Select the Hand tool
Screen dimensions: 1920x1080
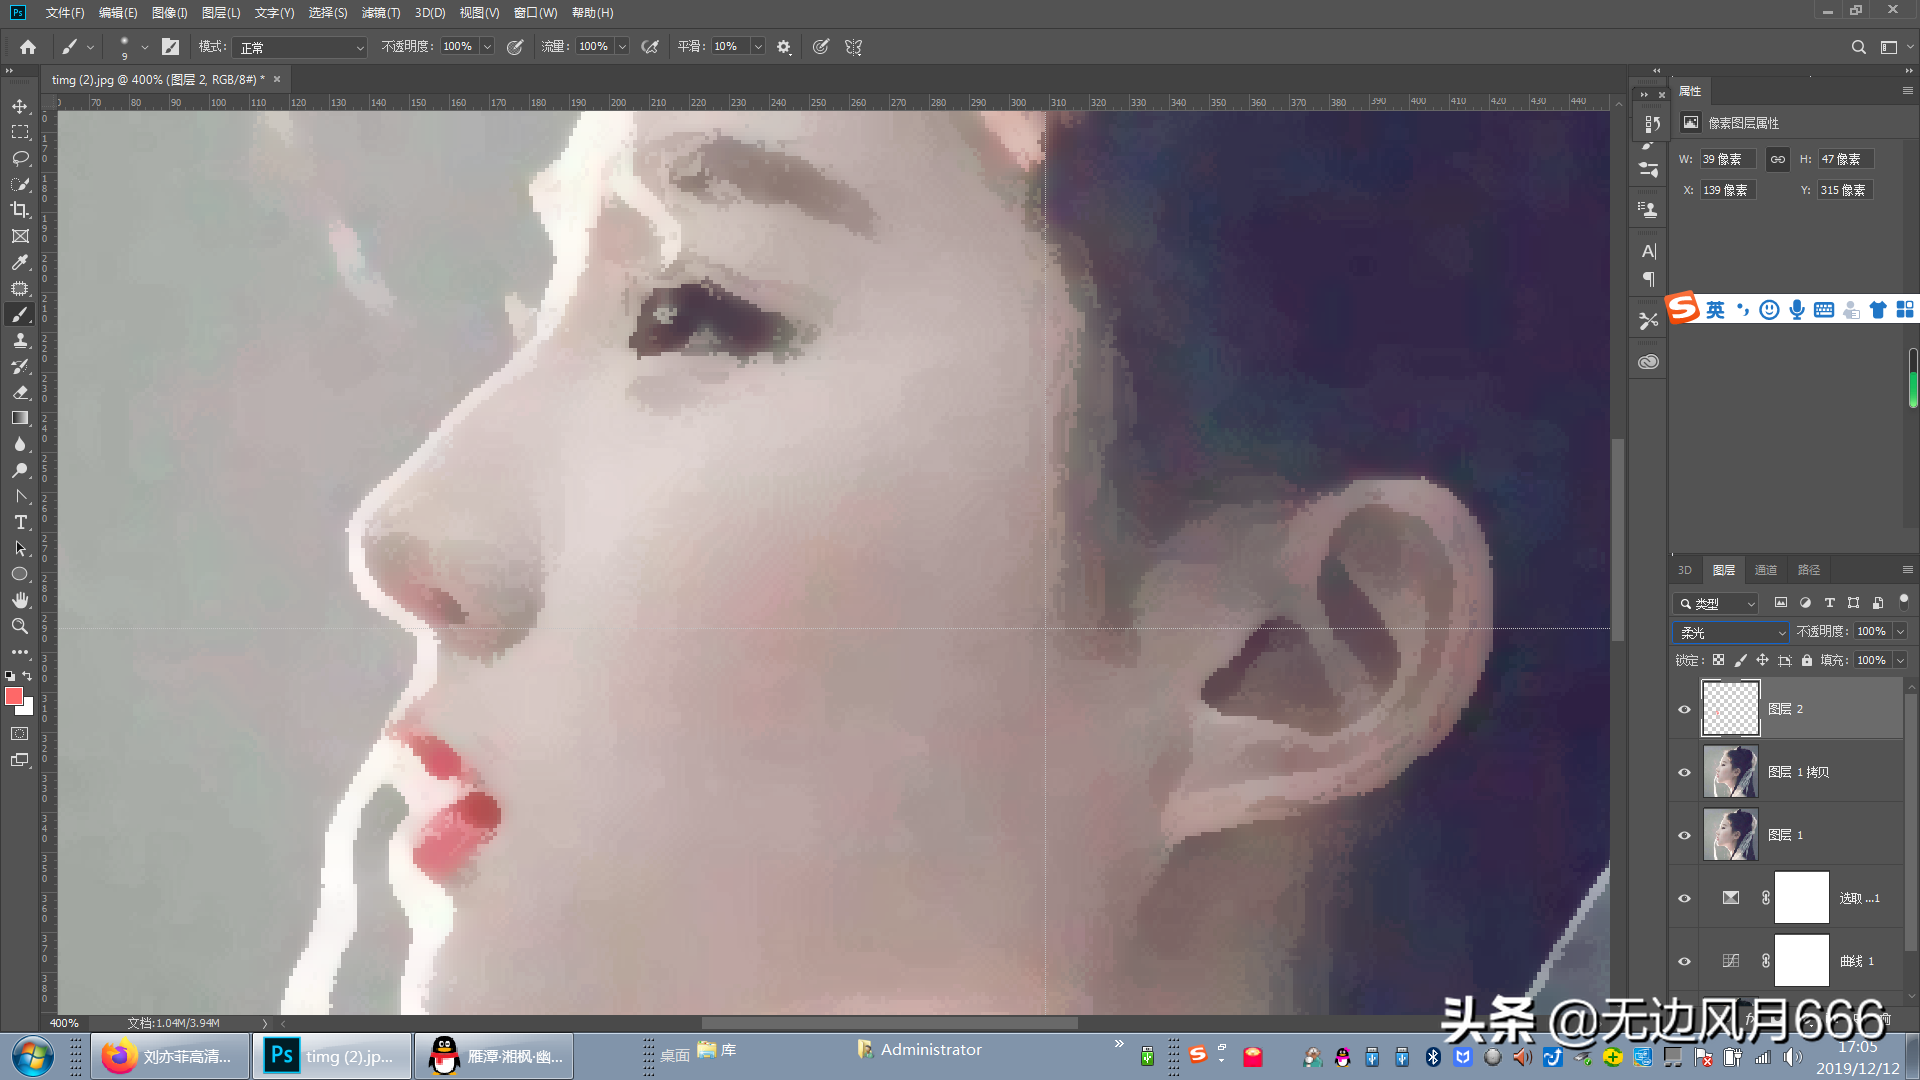[x=20, y=600]
